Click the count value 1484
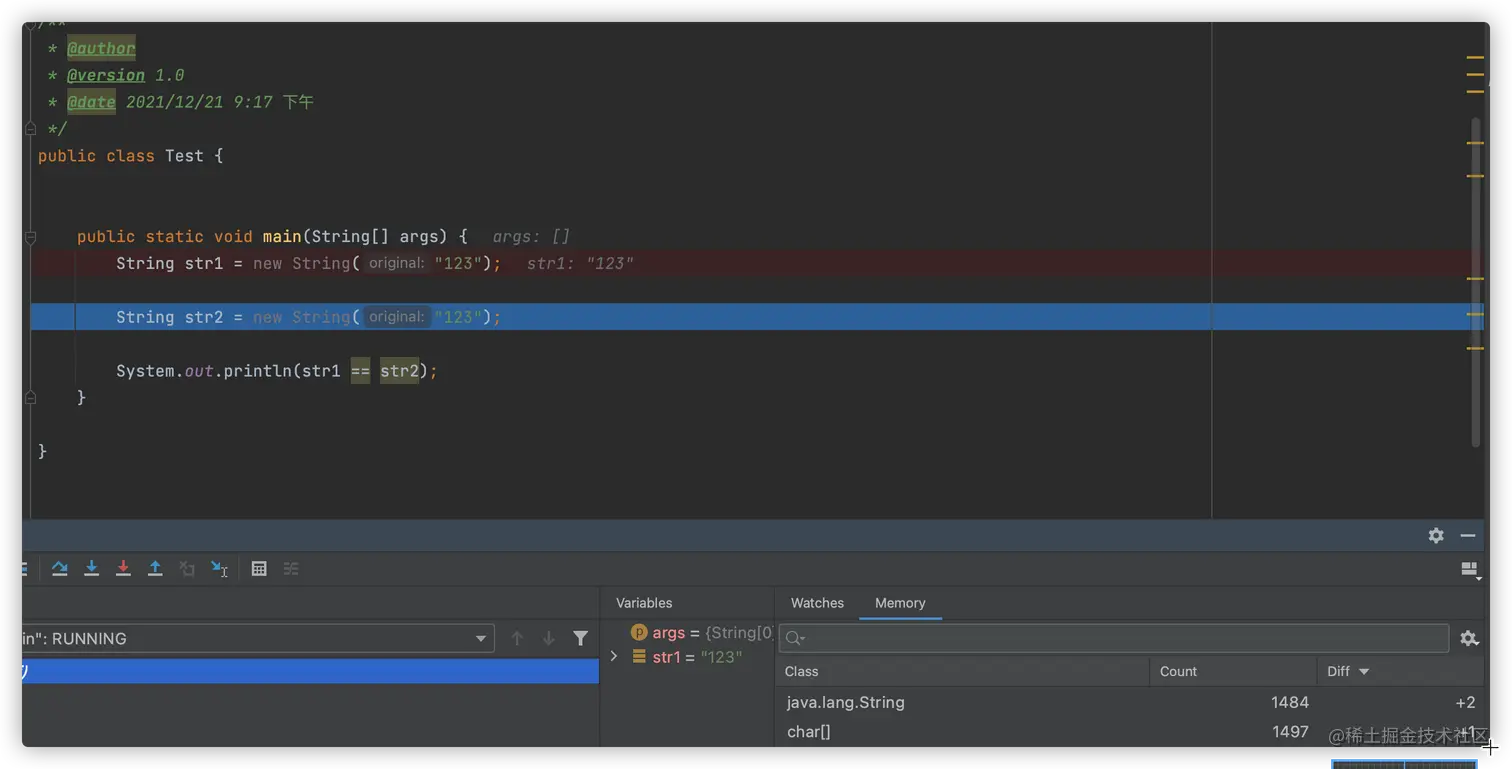 (1290, 702)
